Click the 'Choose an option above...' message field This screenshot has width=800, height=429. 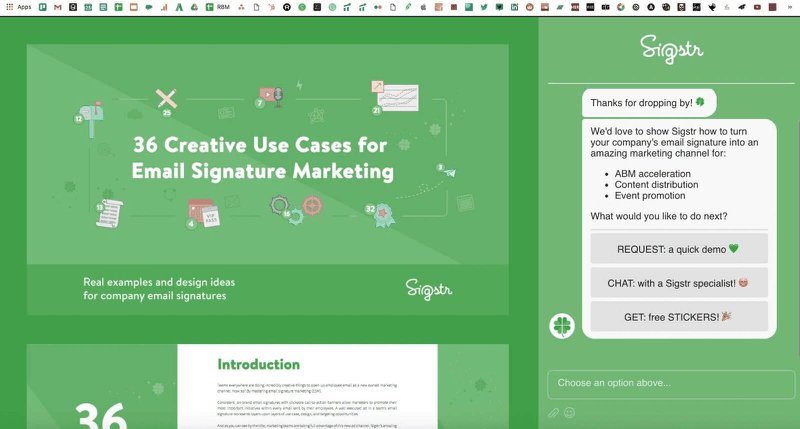pos(671,384)
